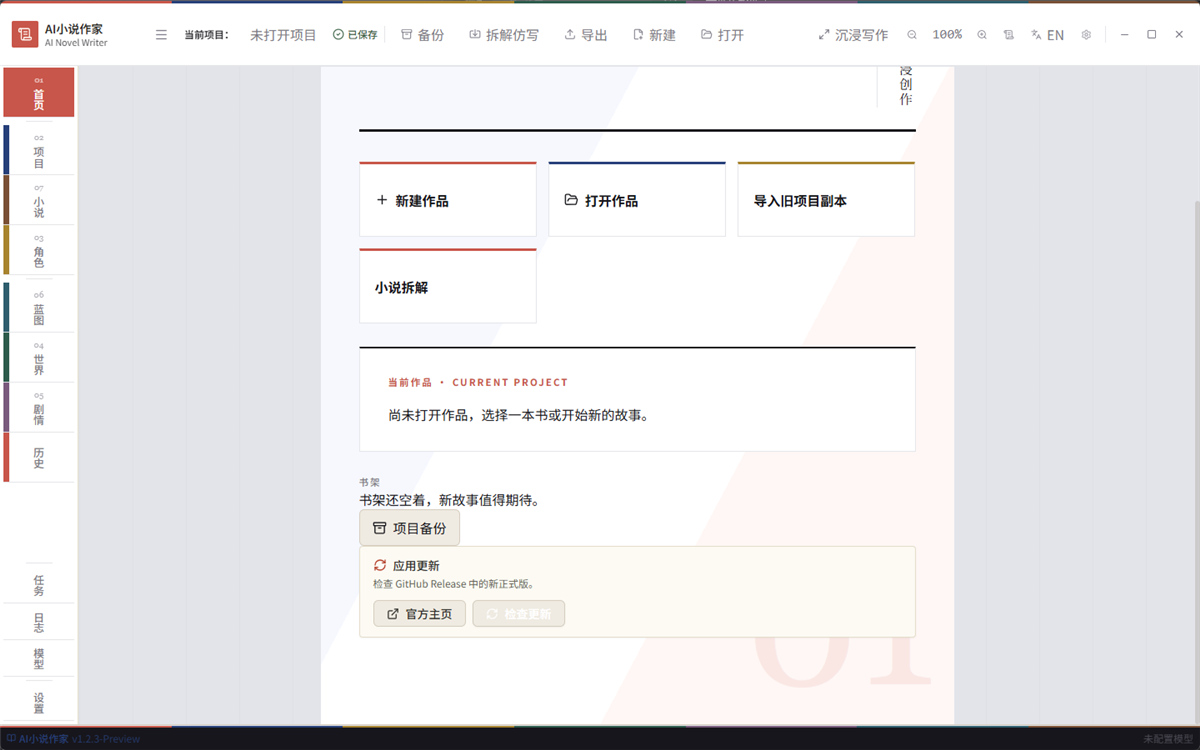Click the 书架还空着 bookshelf message
Image resolution: width=1200 pixels, height=750 pixels.
[450, 500]
